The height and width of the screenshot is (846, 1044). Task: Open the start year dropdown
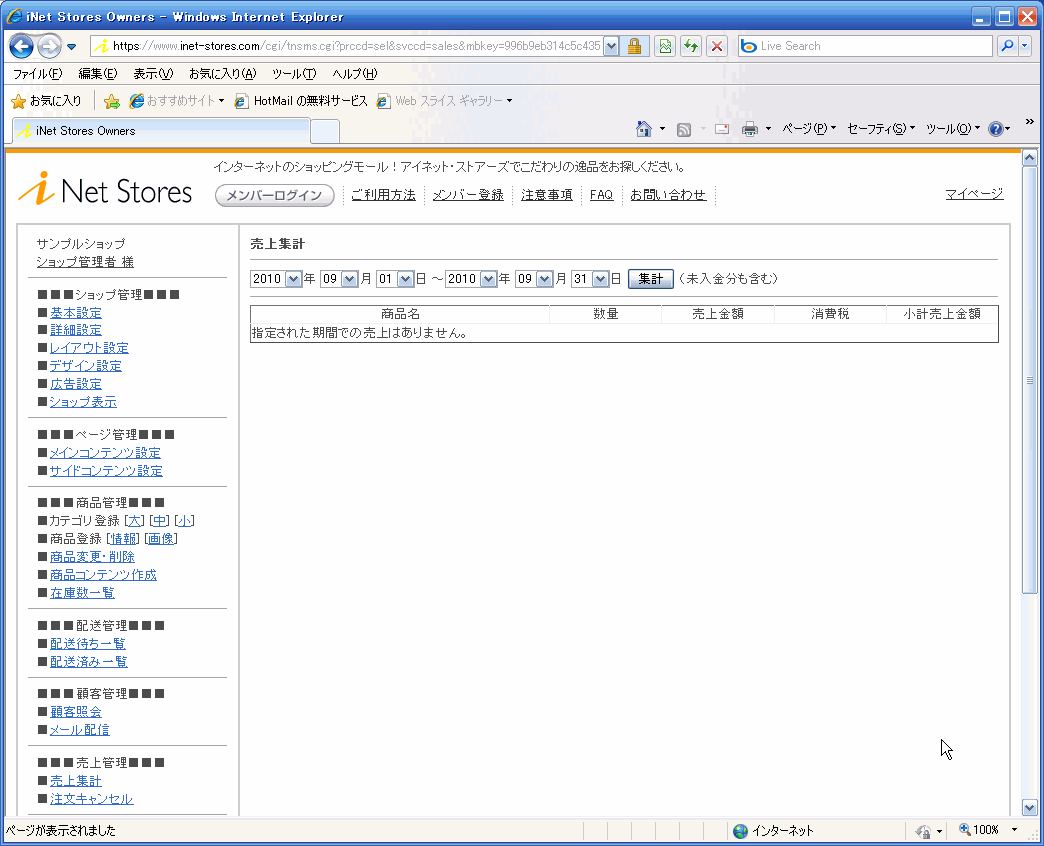pos(293,279)
